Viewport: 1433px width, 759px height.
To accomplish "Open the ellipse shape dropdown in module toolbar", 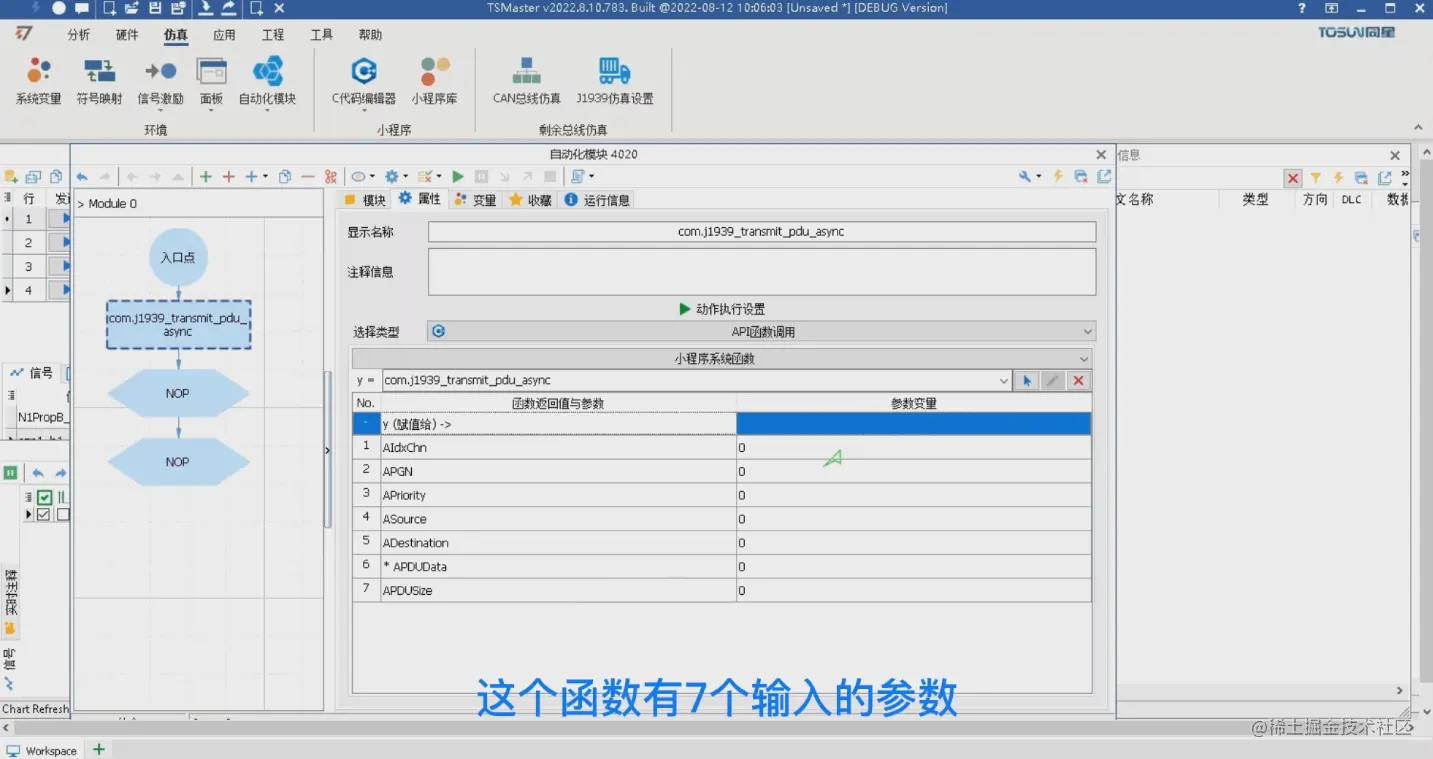I will [362, 176].
